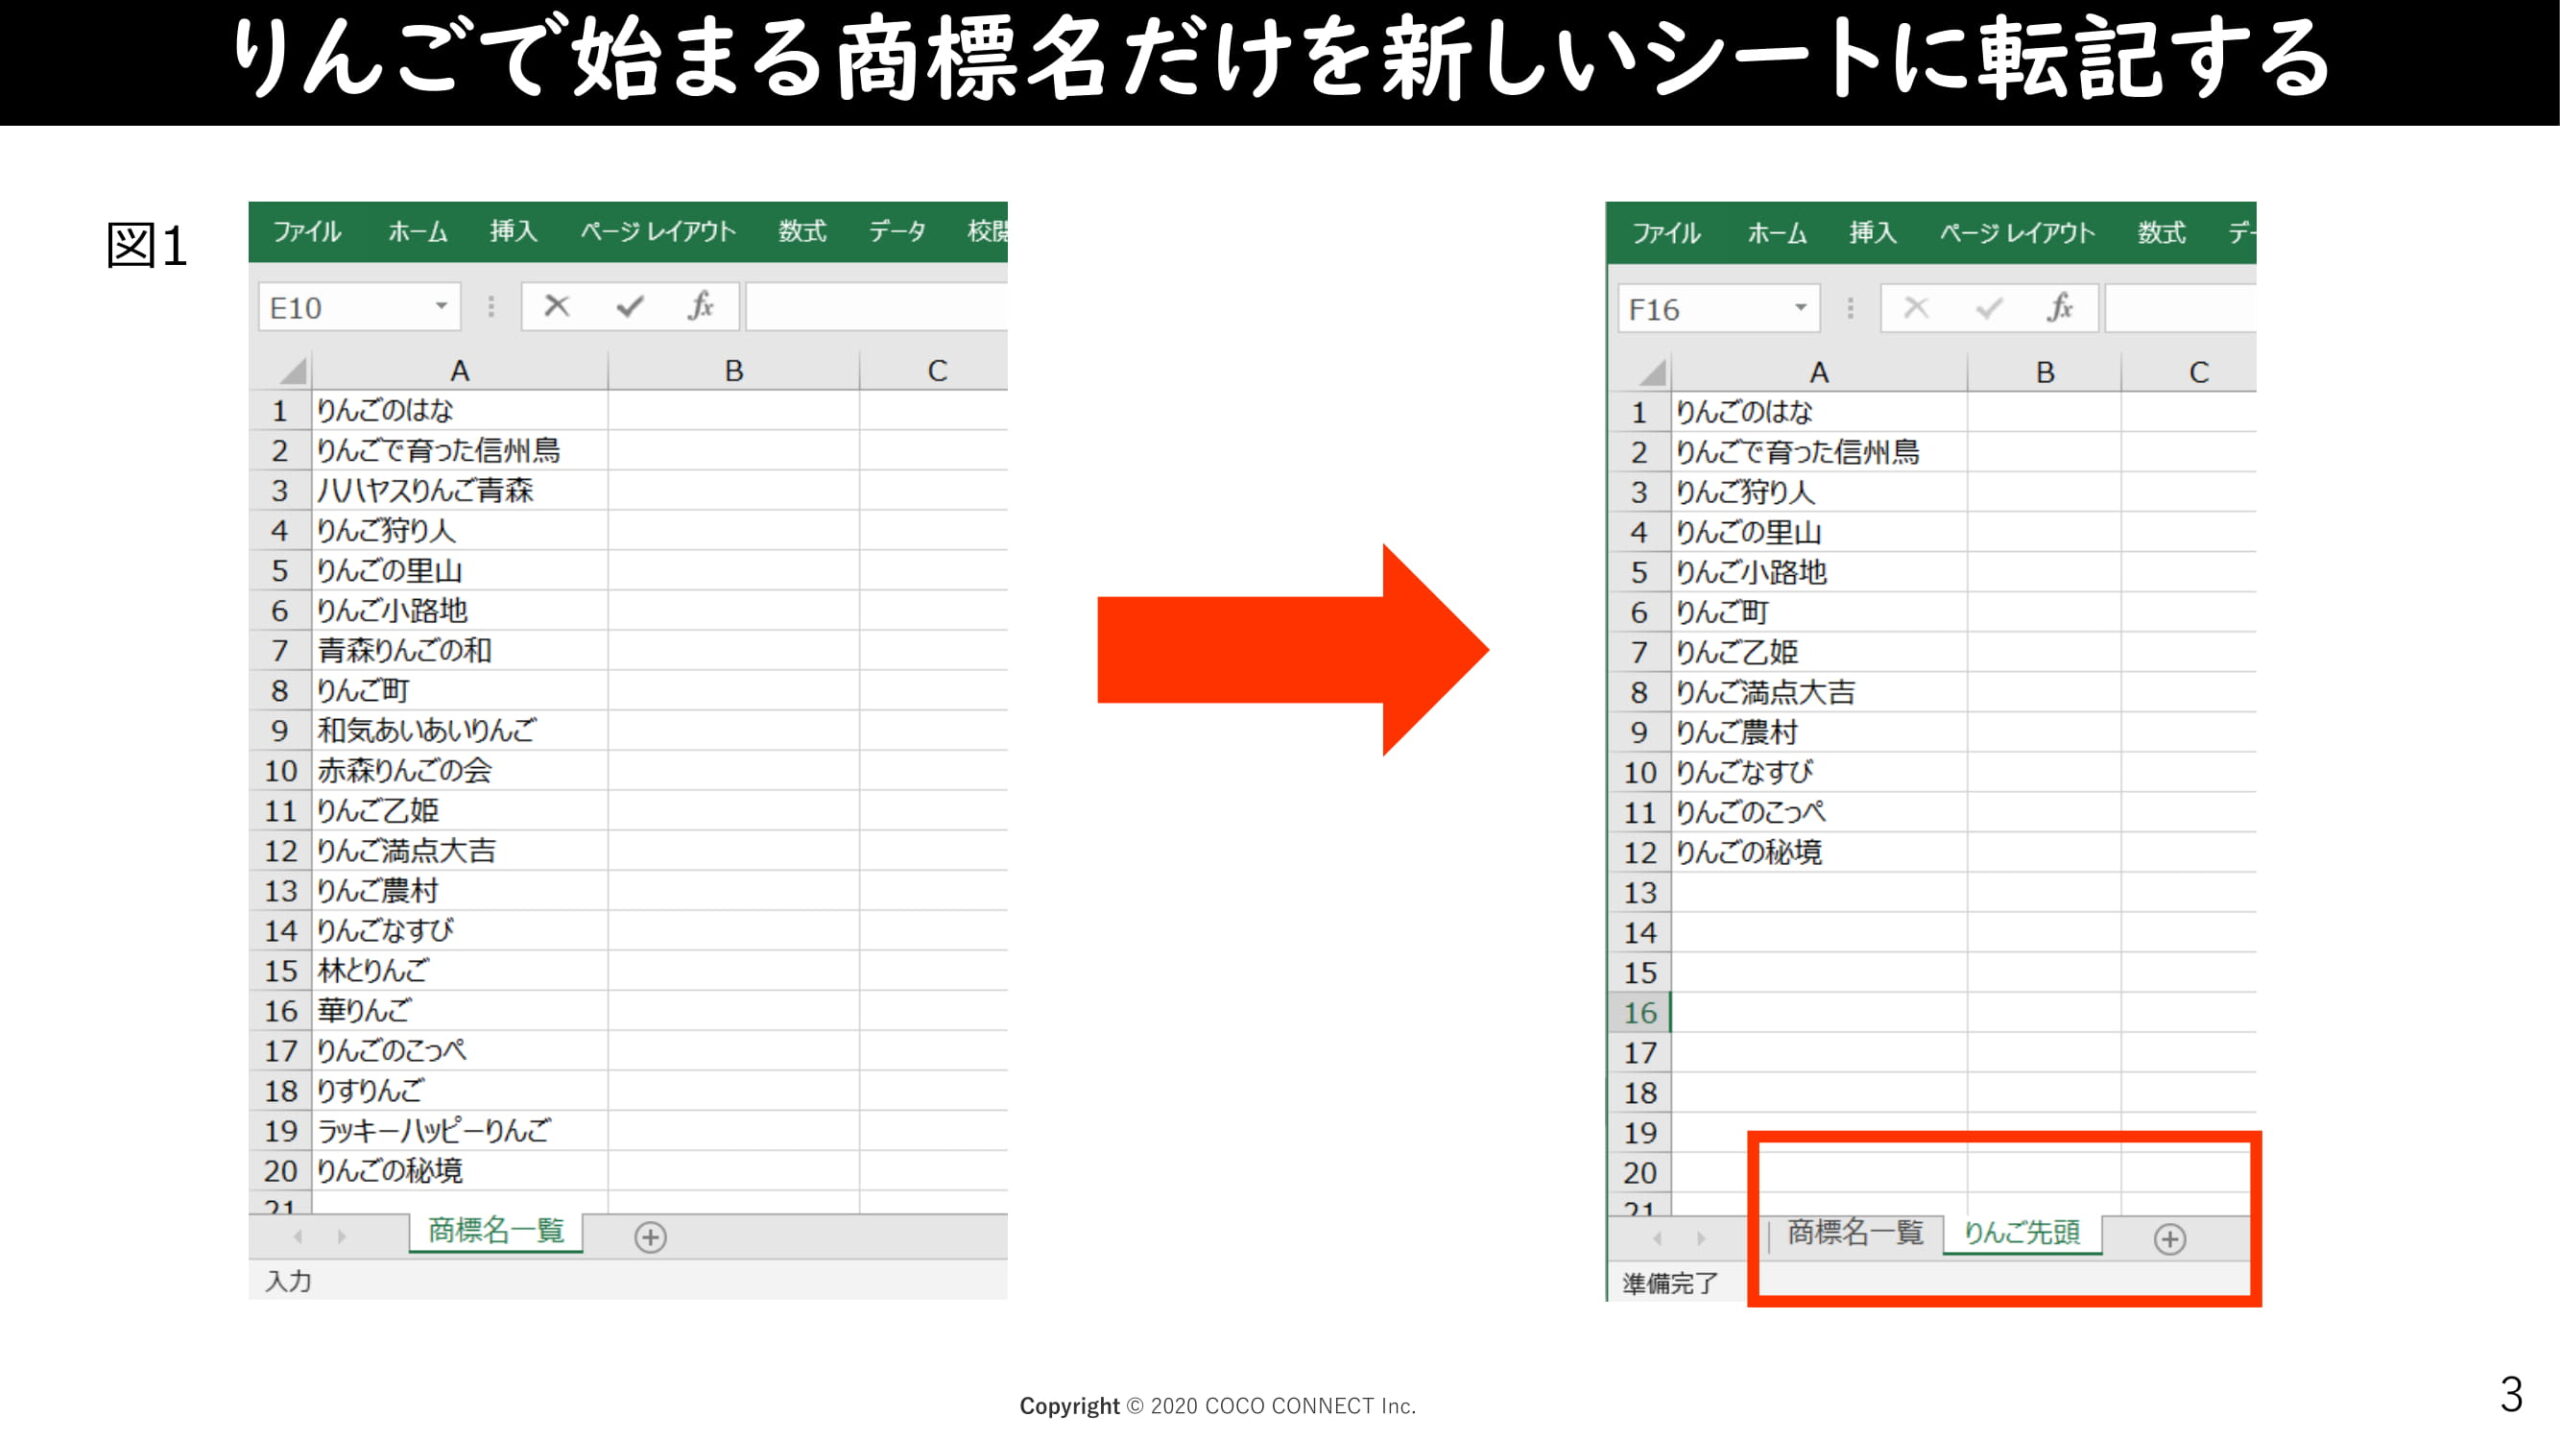The width and height of the screenshot is (2560, 1440).
Task: Click select-all corner triangle in left Excel
Action: pos(291,372)
